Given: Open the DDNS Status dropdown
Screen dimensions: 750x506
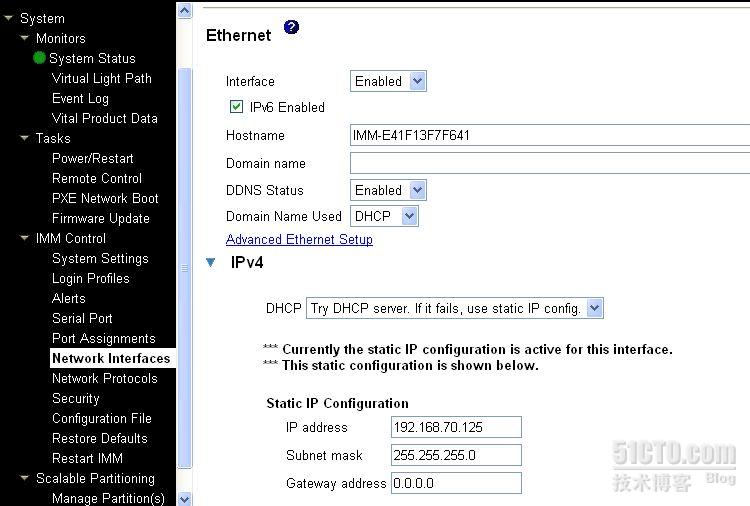Looking at the screenshot, I should [x=388, y=190].
